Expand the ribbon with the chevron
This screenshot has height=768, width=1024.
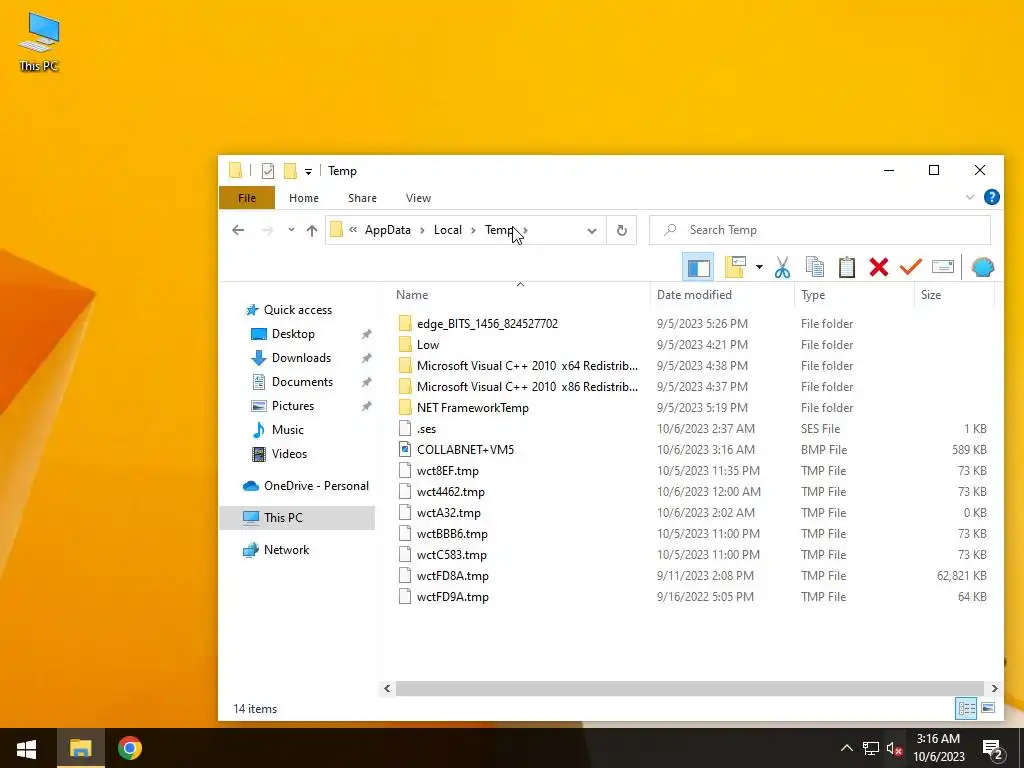pos(970,197)
